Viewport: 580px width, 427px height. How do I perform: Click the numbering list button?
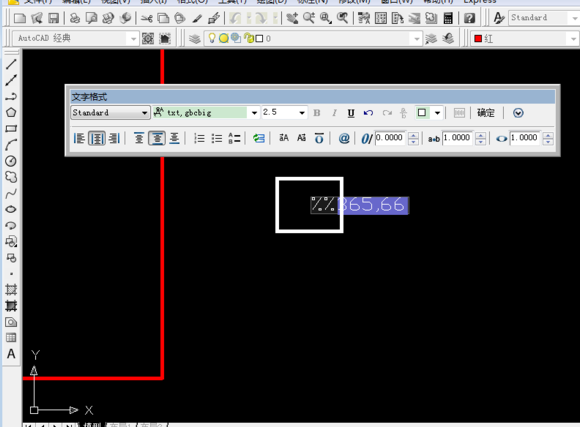pyautogui.click(x=199, y=138)
